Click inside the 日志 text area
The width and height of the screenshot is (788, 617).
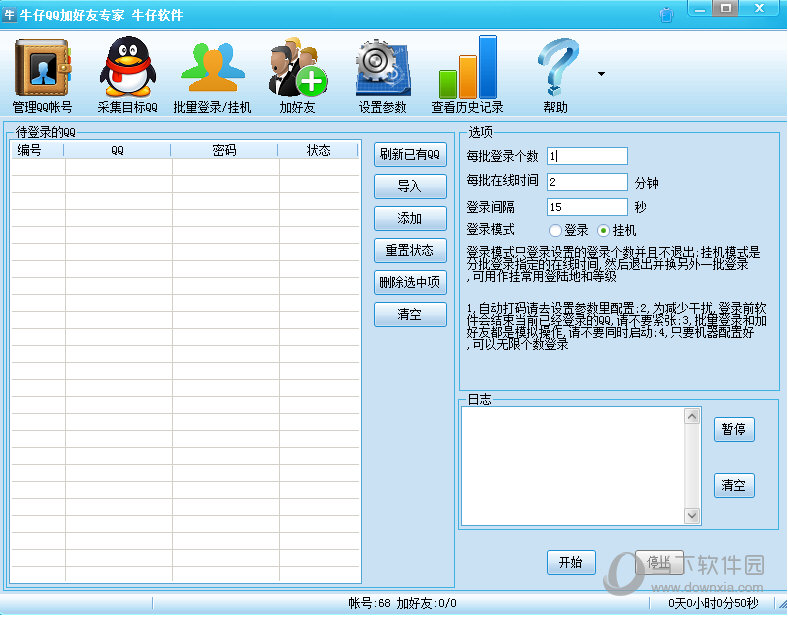click(573, 466)
